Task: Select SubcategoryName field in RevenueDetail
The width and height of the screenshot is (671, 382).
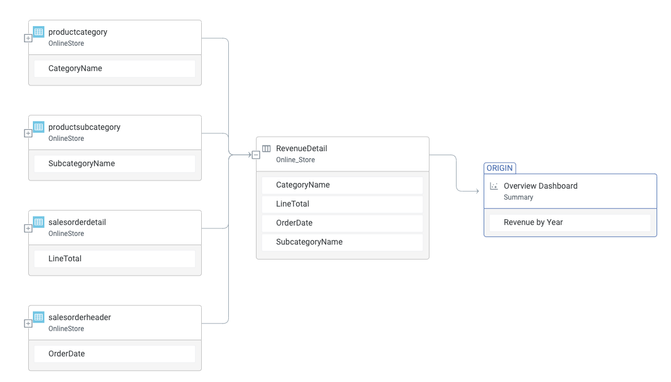Action: (342, 242)
